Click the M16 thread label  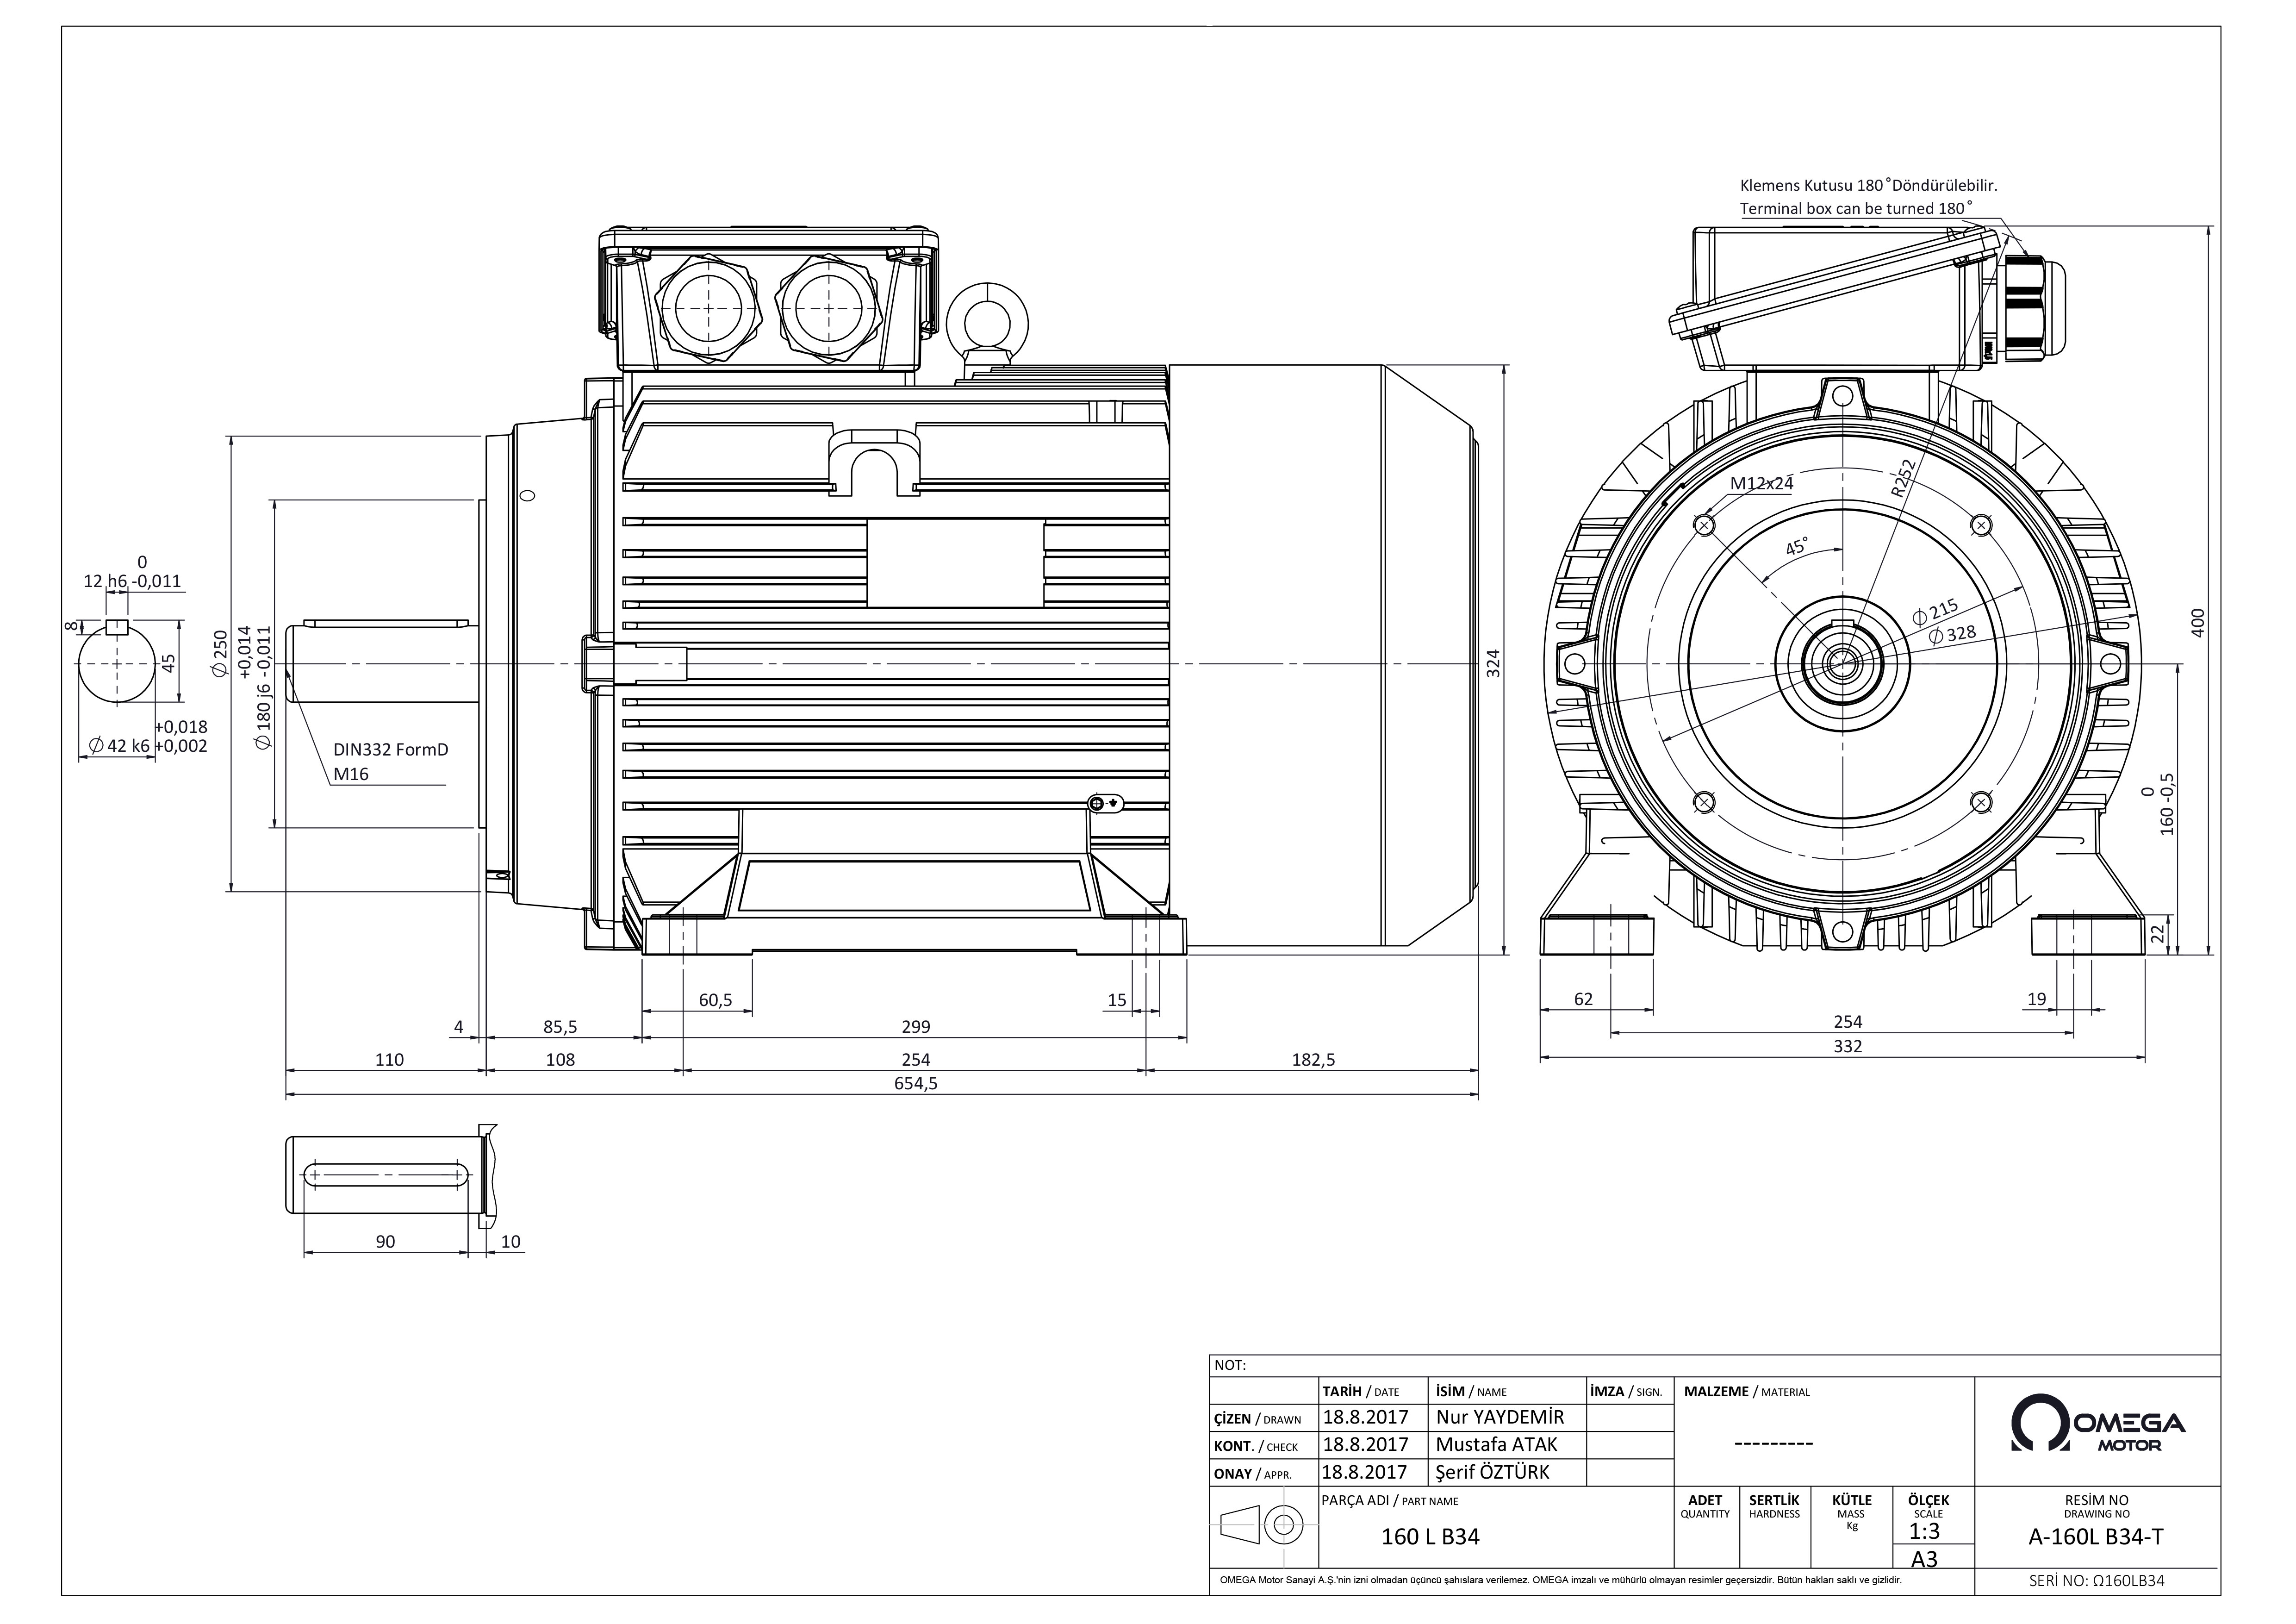pyautogui.click(x=351, y=774)
